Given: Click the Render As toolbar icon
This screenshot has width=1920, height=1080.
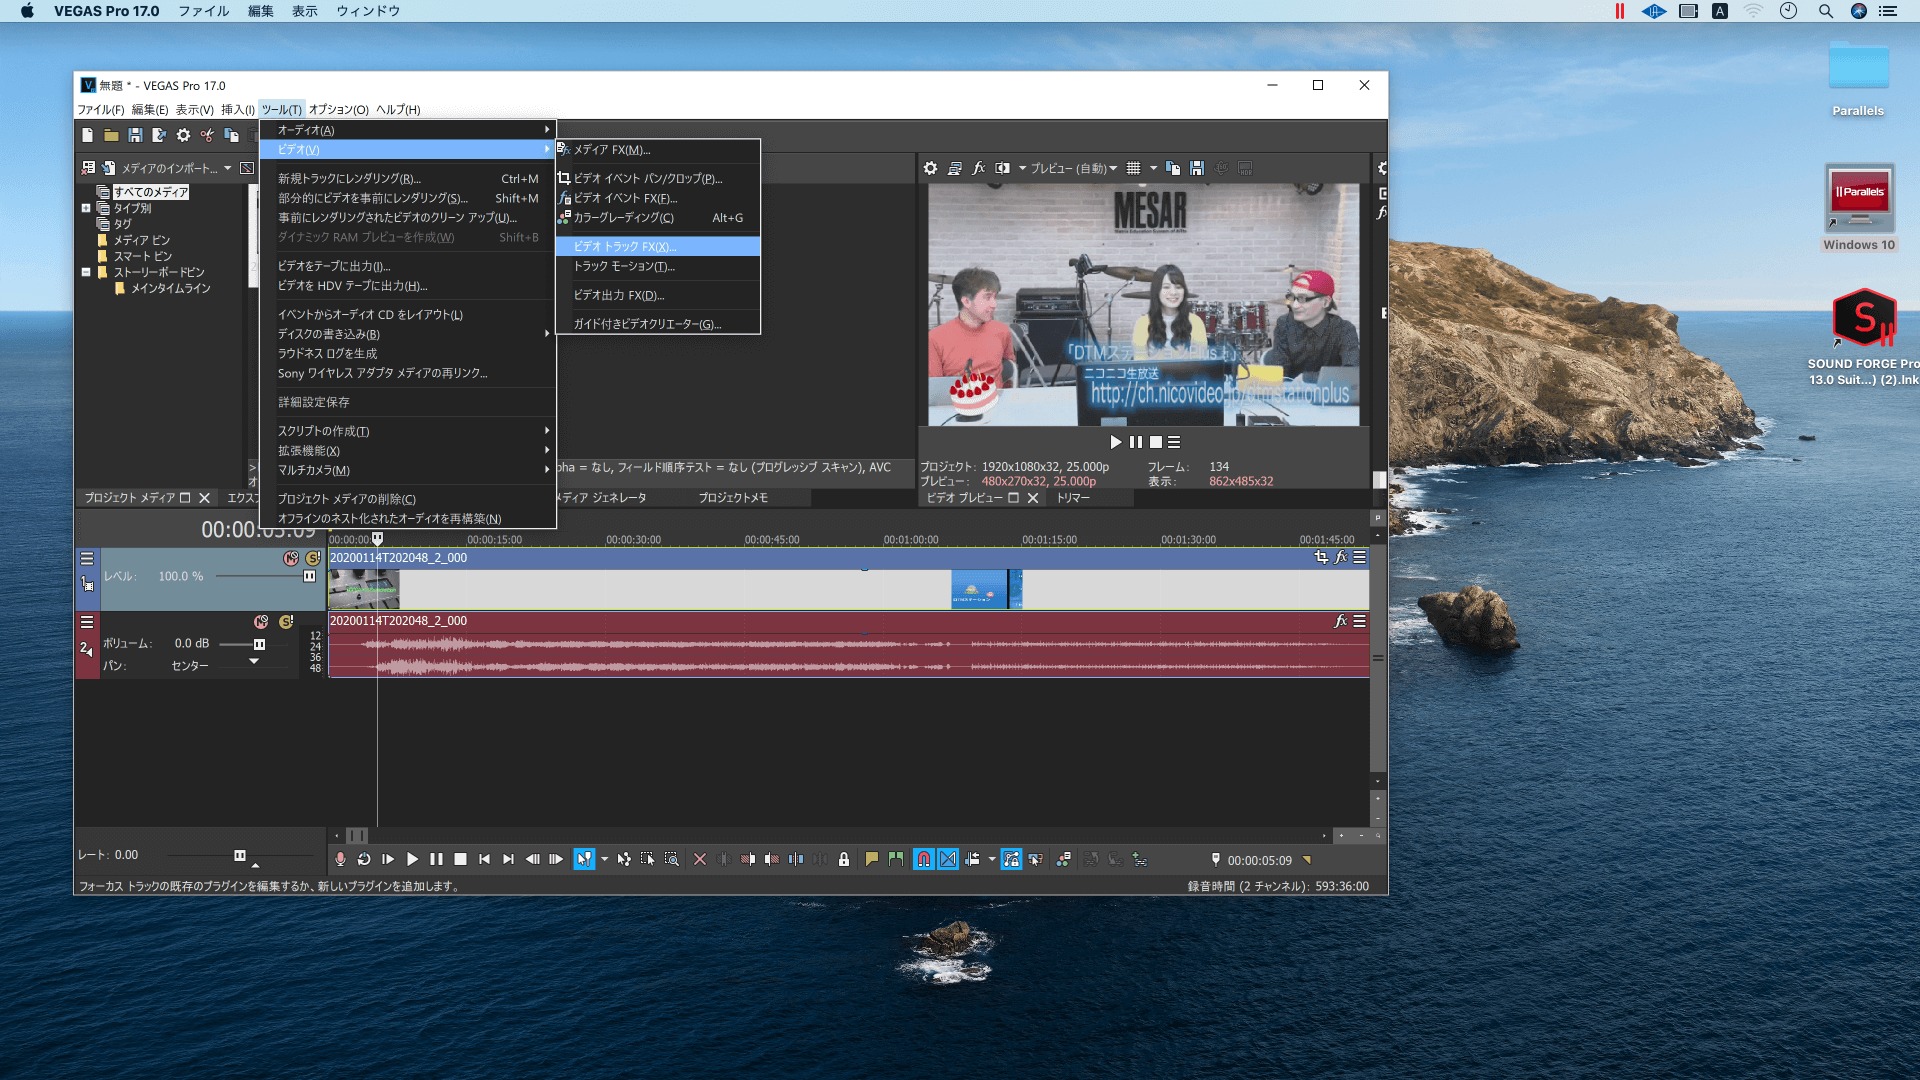Looking at the screenshot, I should click(159, 135).
